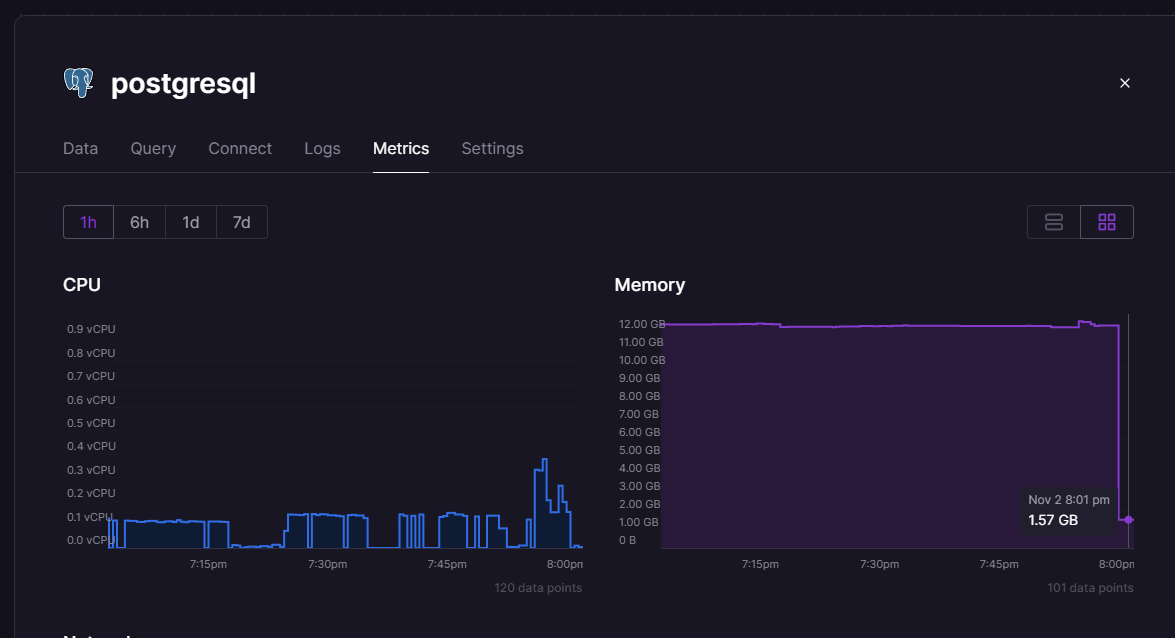Click the Memory chart title
The width and height of the screenshot is (1175, 638).
pyautogui.click(x=649, y=284)
